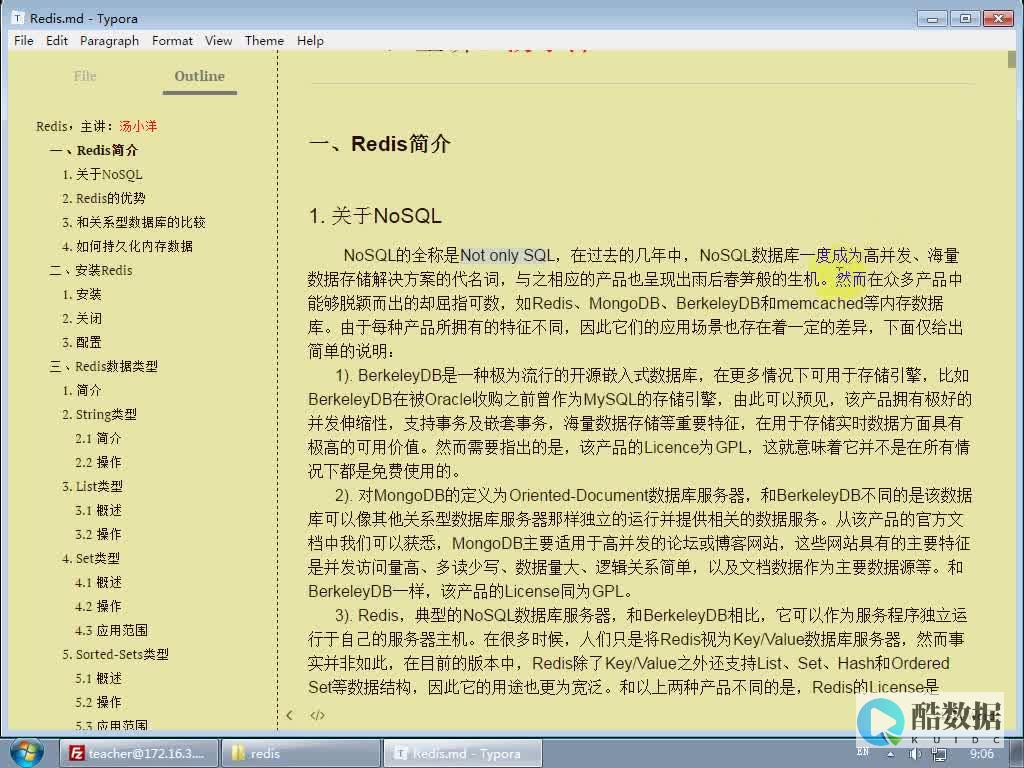Open the View menu
The height and width of the screenshot is (768, 1024).
click(218, 40)
